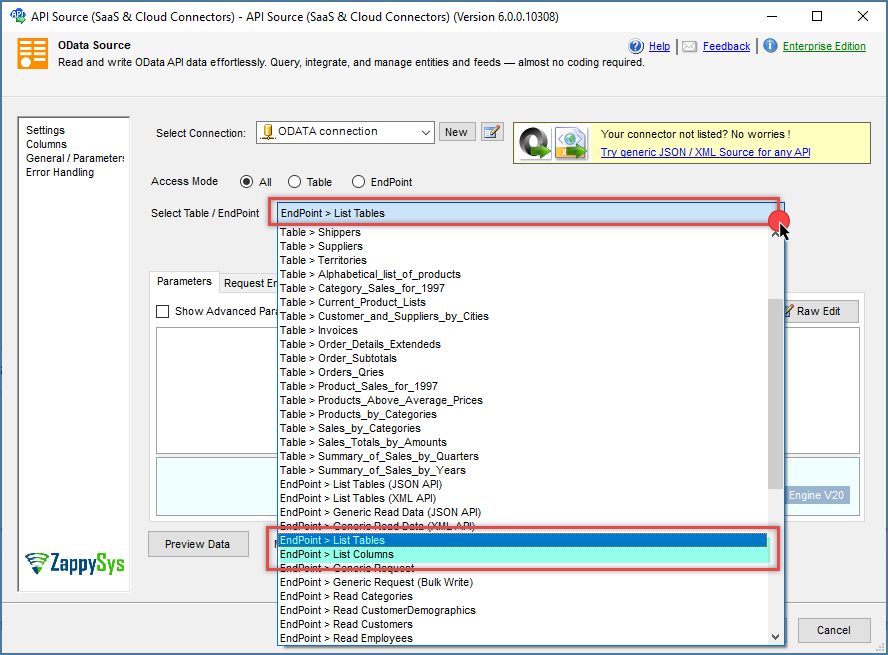Click the generic JSON/XML source banner icon
The height and width of the screenshot is (655, 888).
553,143
